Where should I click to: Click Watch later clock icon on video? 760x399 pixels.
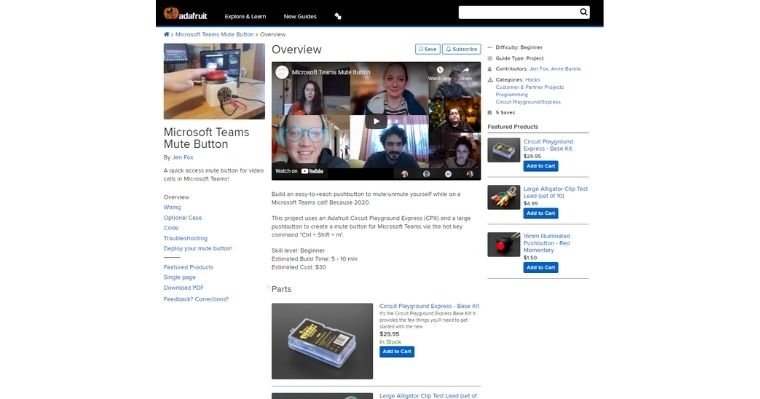[x=440, y=71]
